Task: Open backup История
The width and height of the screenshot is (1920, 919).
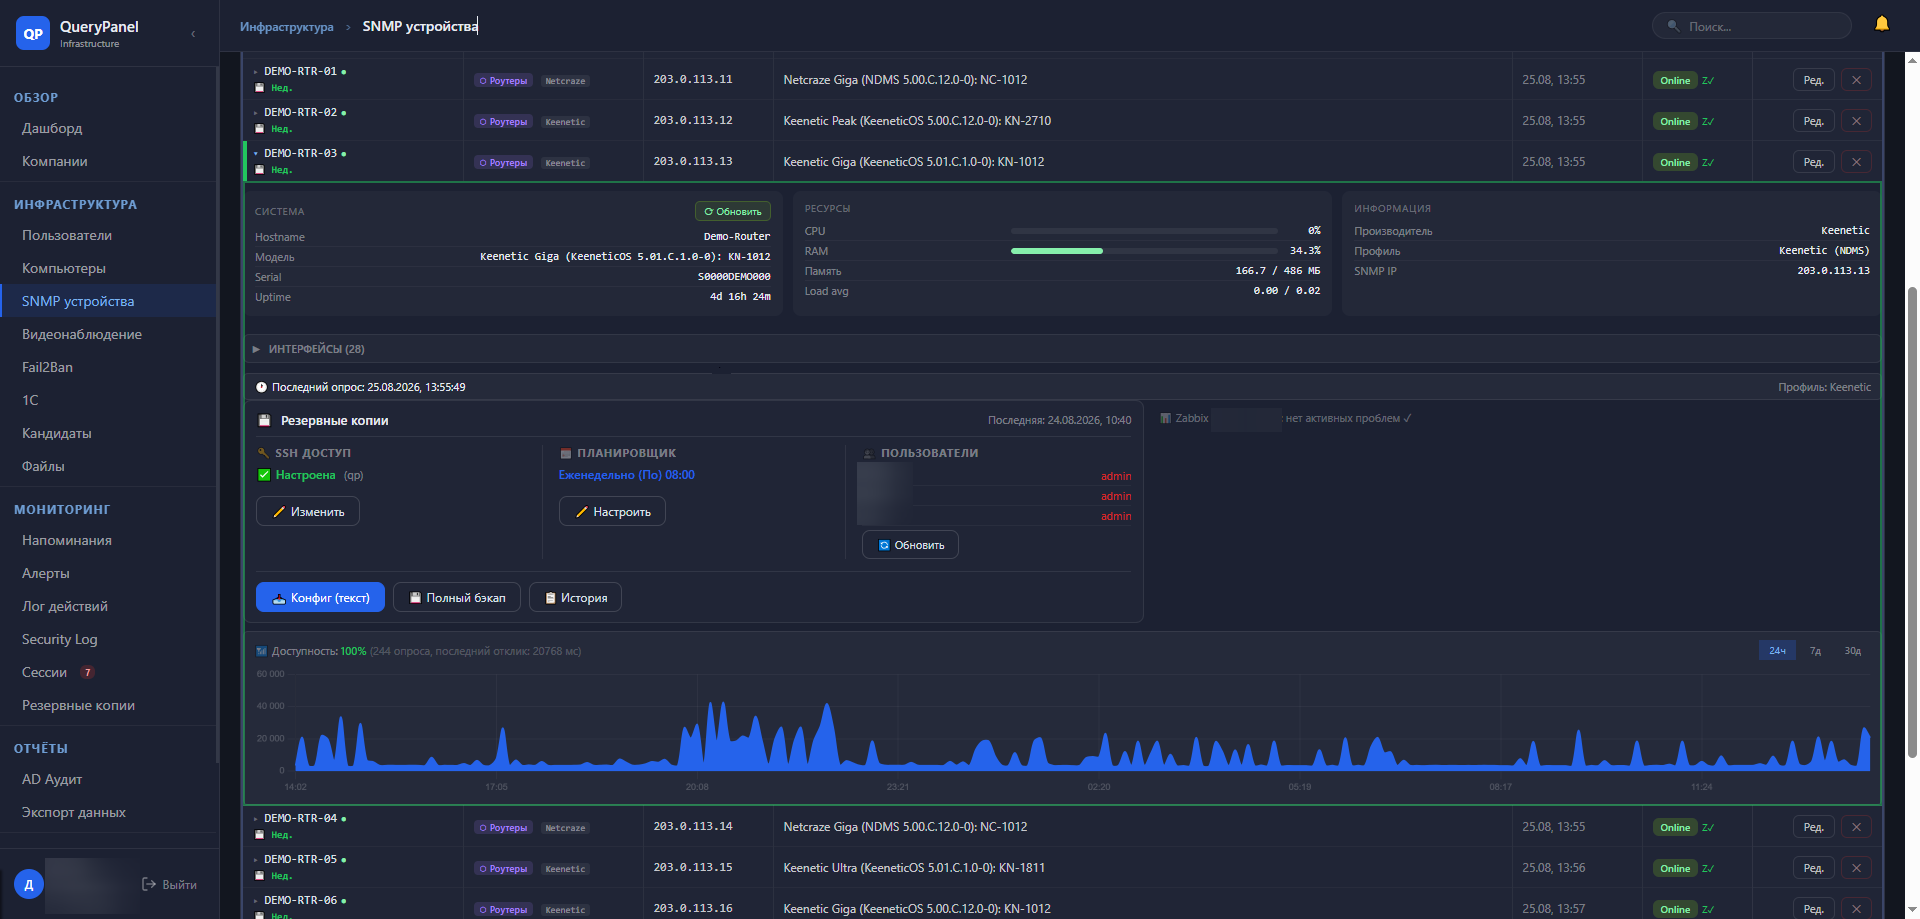Action: [x=575, y=597]
